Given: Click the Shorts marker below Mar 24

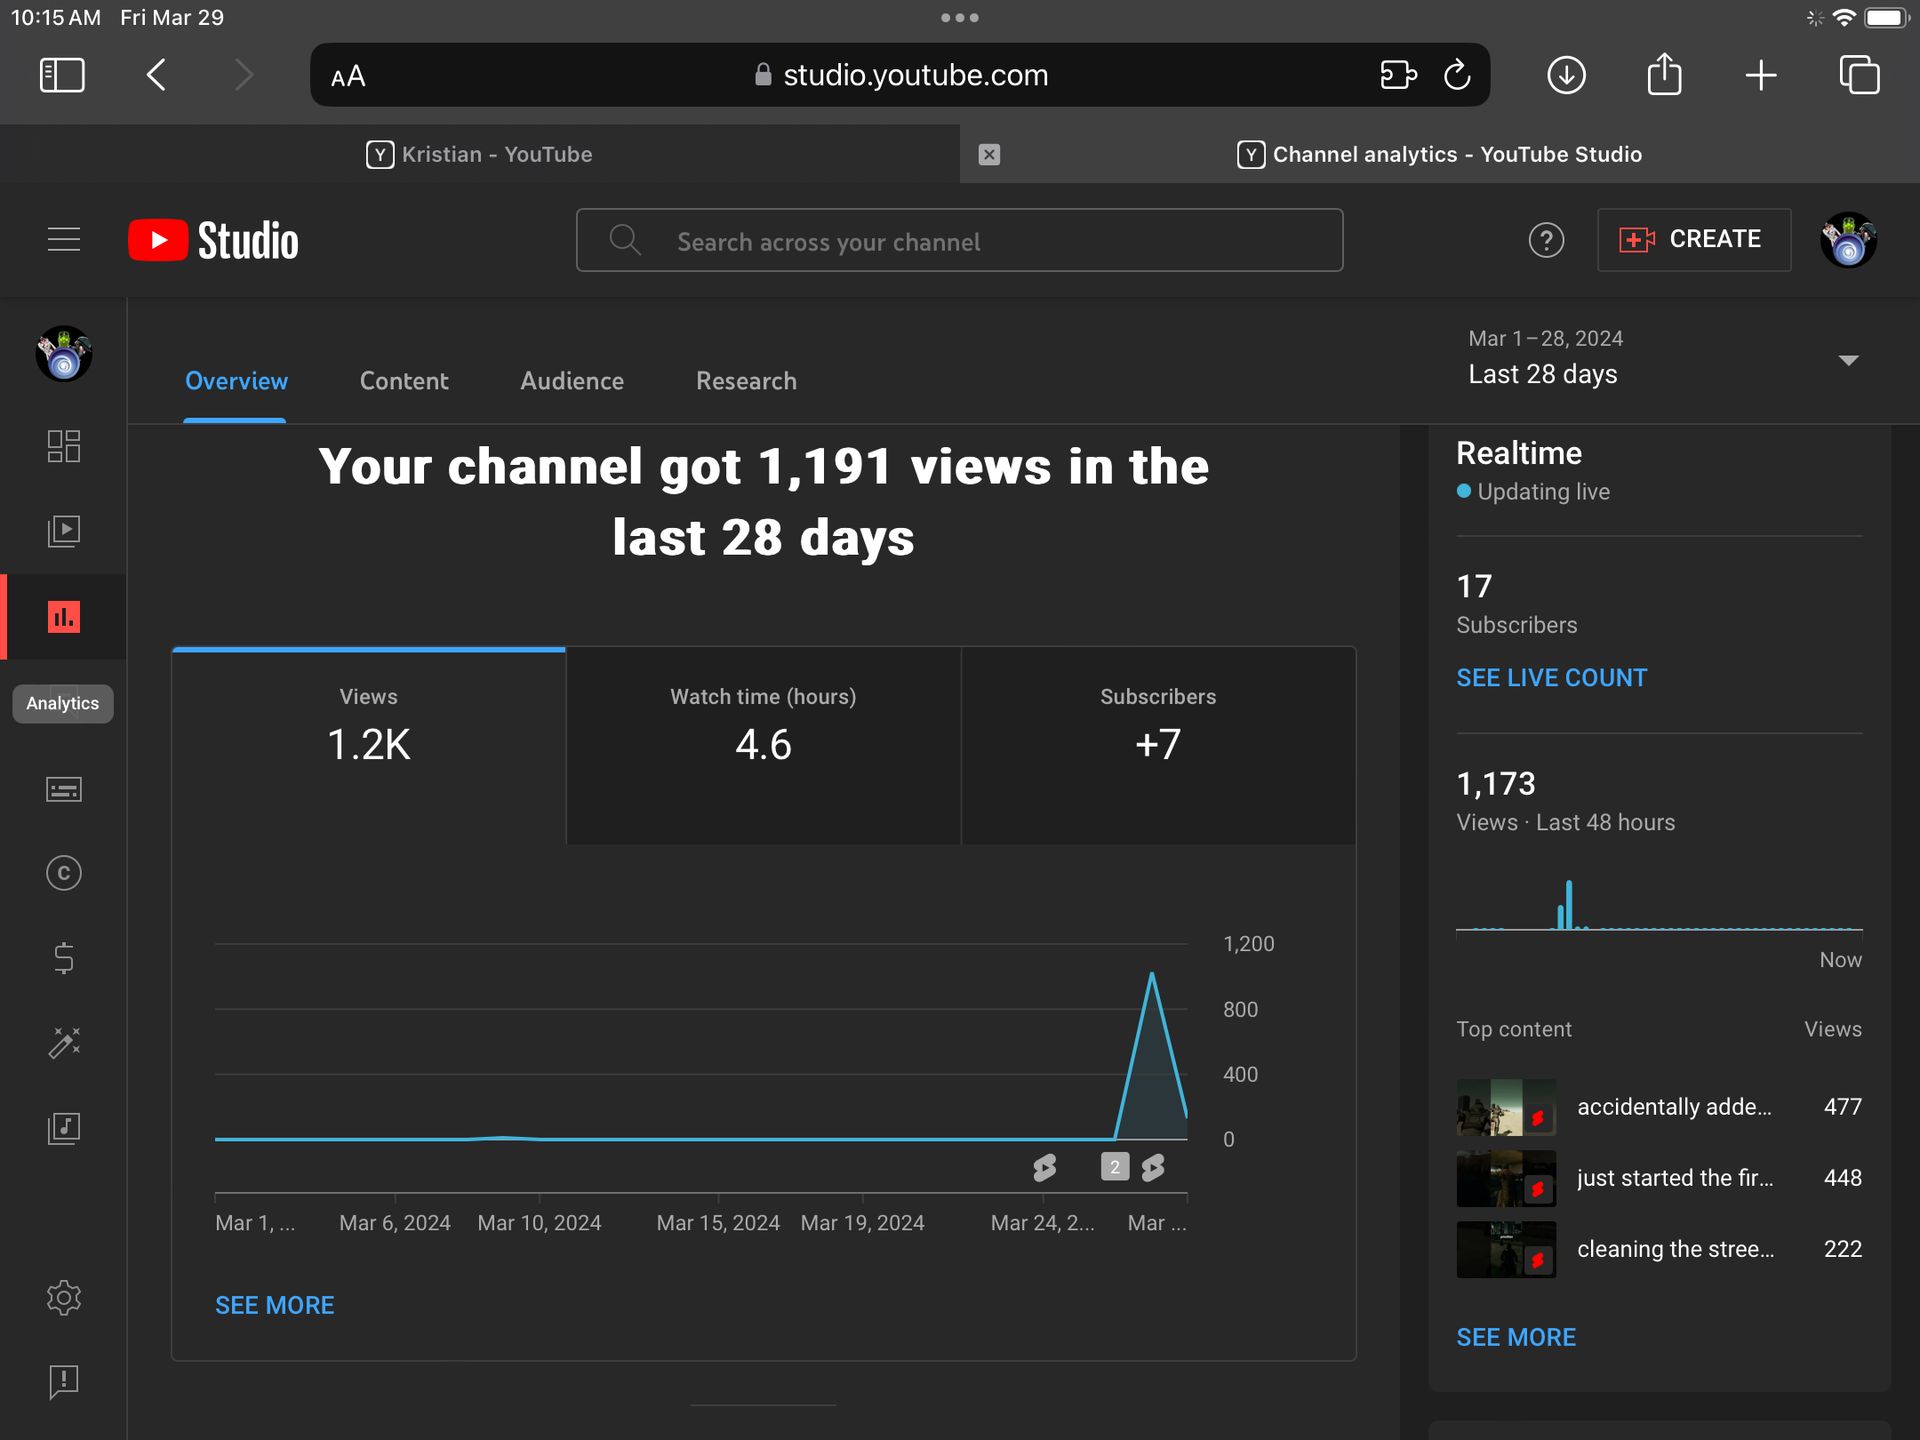Looking at the screenshot, I should 1045,1167.
